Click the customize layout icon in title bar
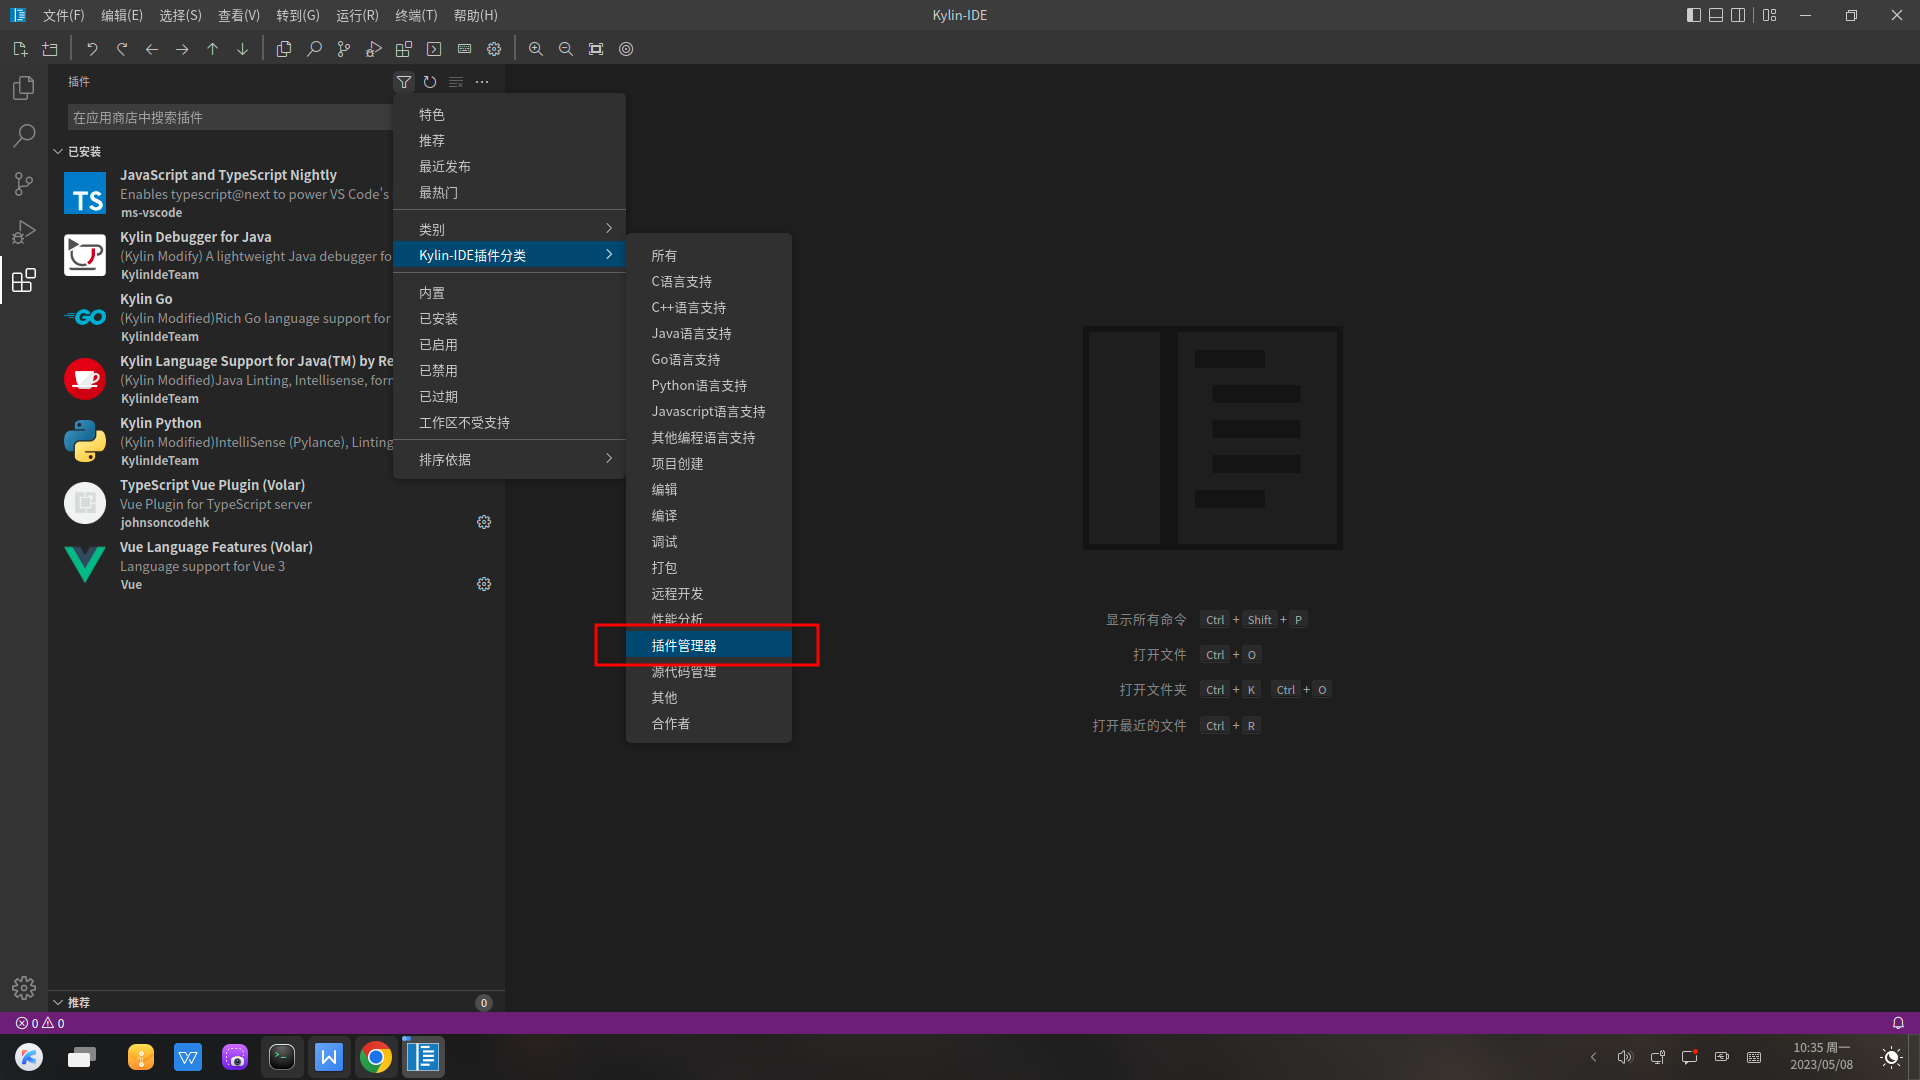This screenshot has height=1080, width=1920. pyautogui.click(x=1770, y=15)
